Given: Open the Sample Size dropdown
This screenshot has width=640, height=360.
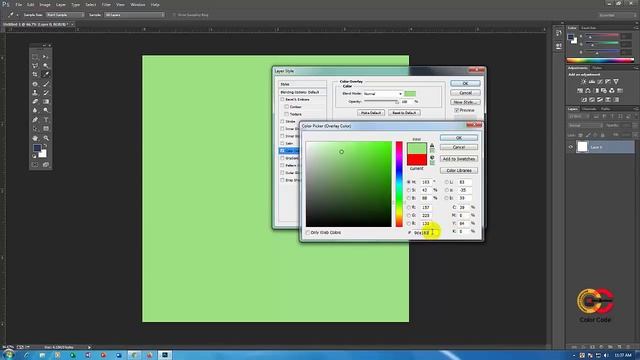Looking at the screenshot, I should coord(65,15).
